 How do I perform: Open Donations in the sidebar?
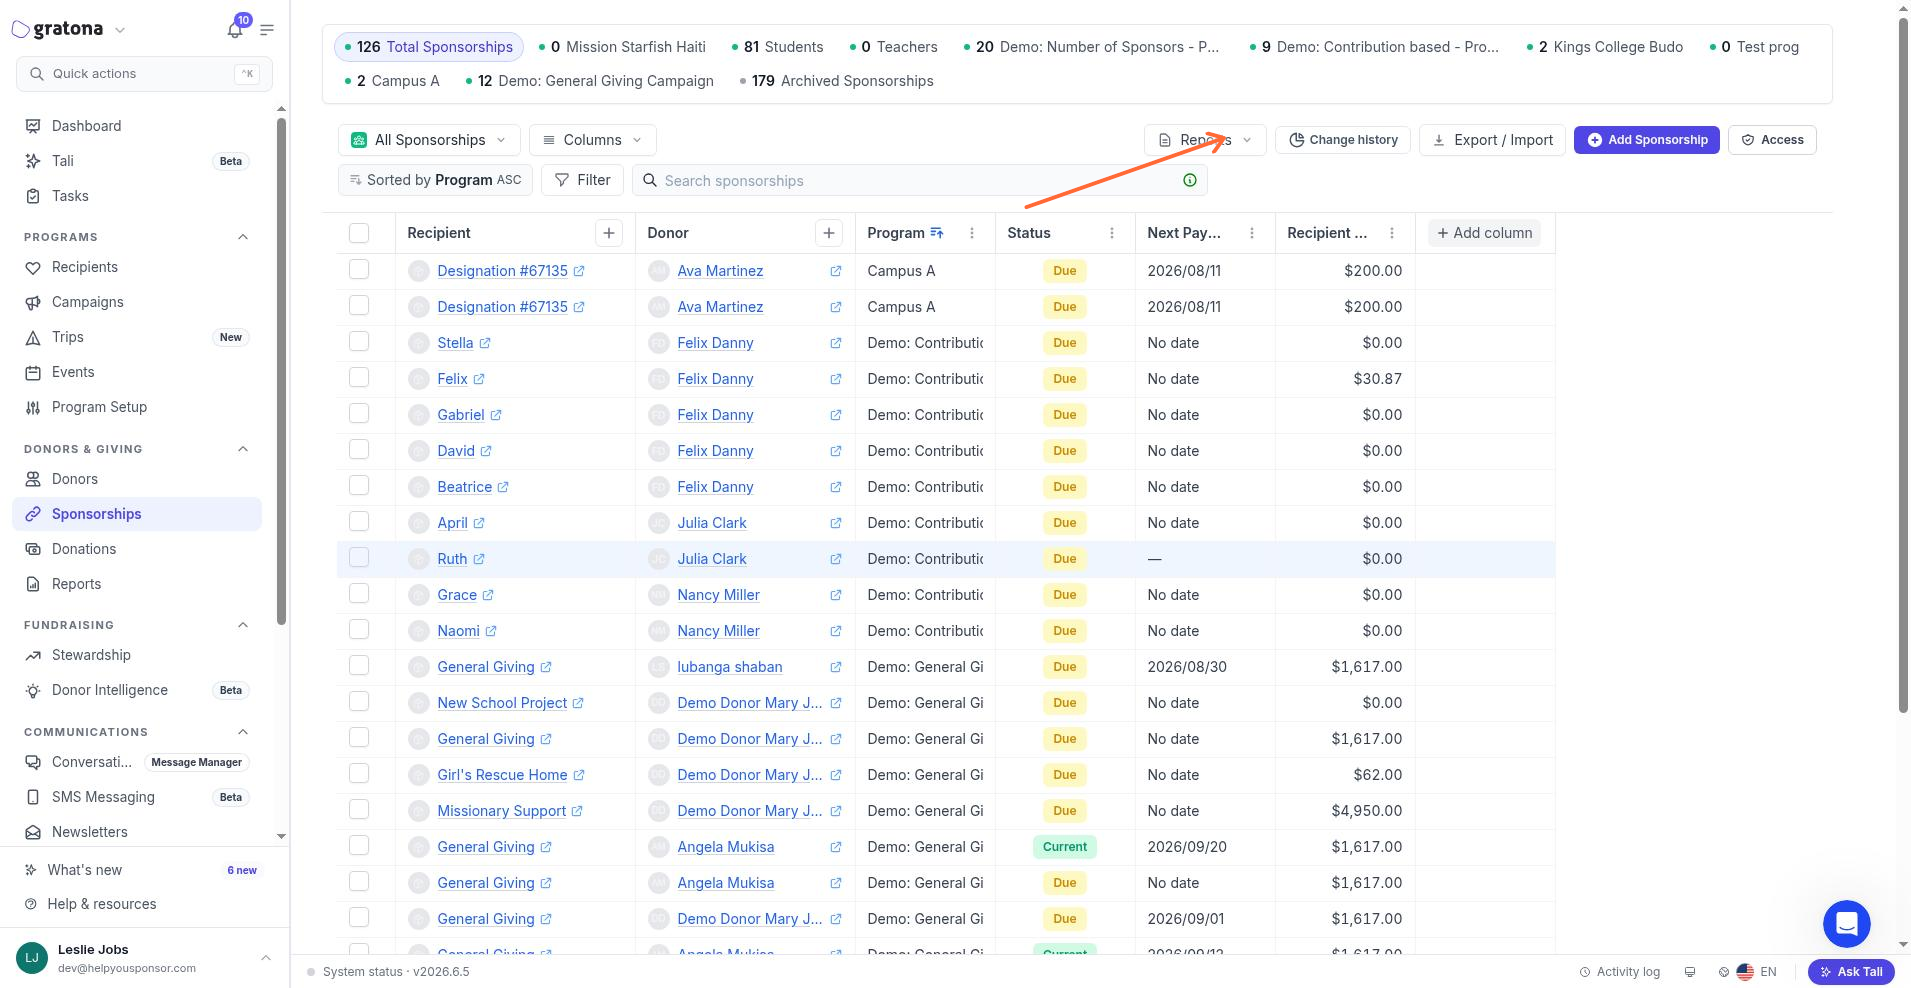coord(137,549)
